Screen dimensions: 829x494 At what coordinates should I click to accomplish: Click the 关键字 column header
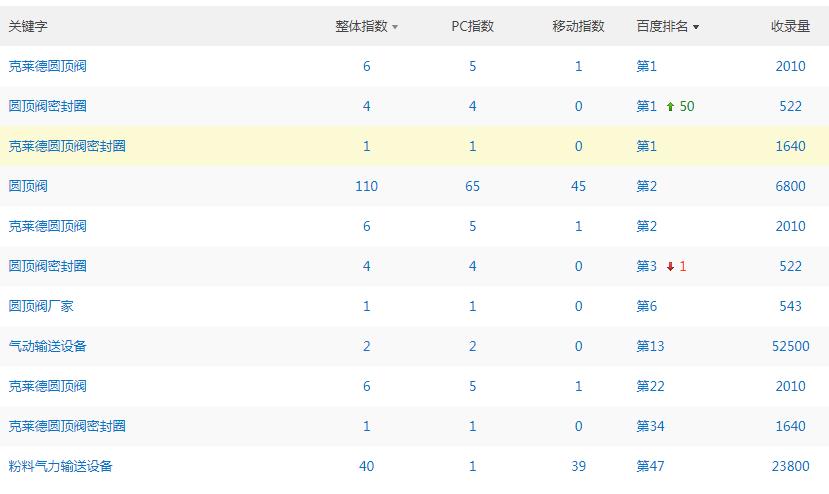point(28,27)
